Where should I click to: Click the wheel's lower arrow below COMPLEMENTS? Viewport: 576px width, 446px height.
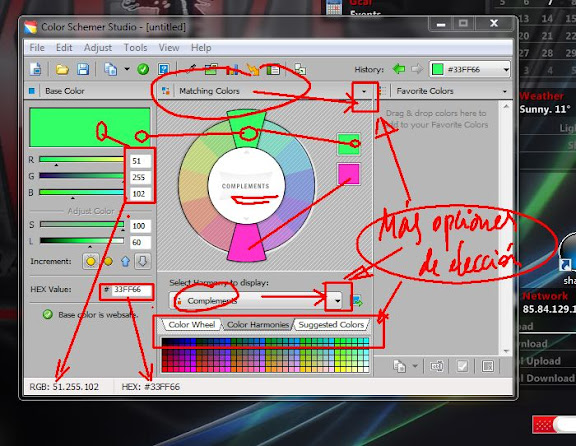coord(246,219)
